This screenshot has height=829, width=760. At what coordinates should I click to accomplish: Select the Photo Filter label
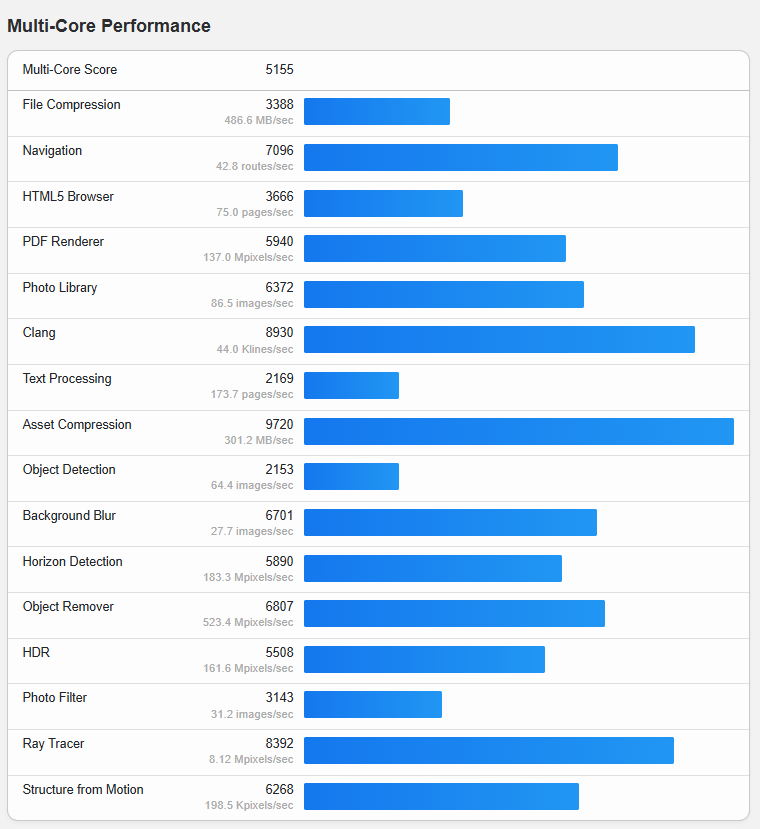pyautogui.click(x=55, y=698)
